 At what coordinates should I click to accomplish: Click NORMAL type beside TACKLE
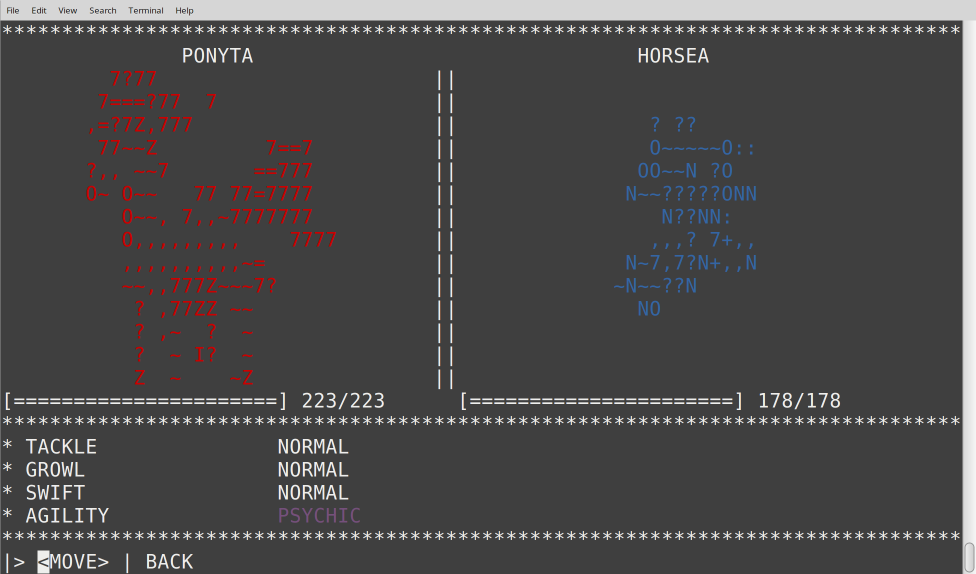click(313, 447)
